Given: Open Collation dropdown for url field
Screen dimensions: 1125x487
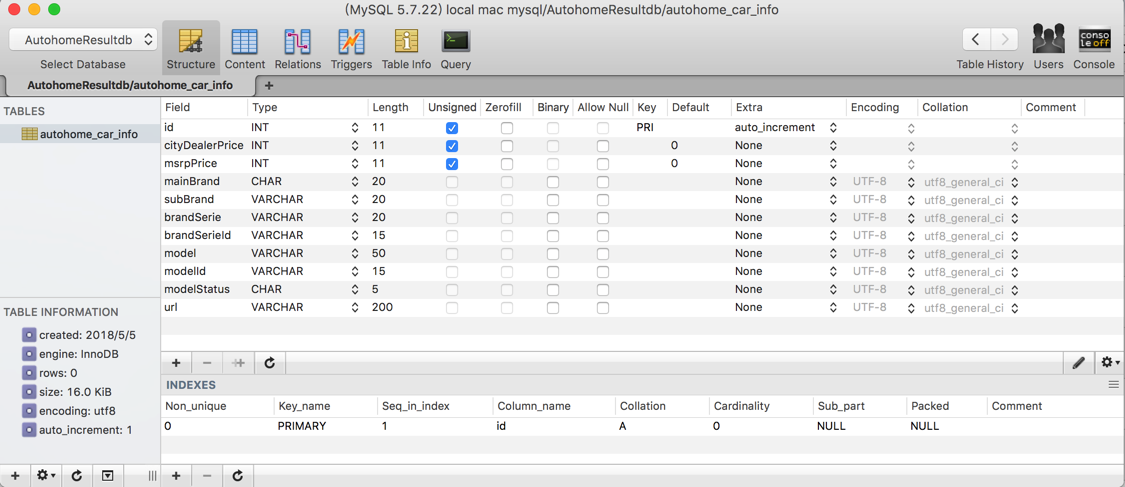Looking at the screenshot, I should [x=1015, y=307].
